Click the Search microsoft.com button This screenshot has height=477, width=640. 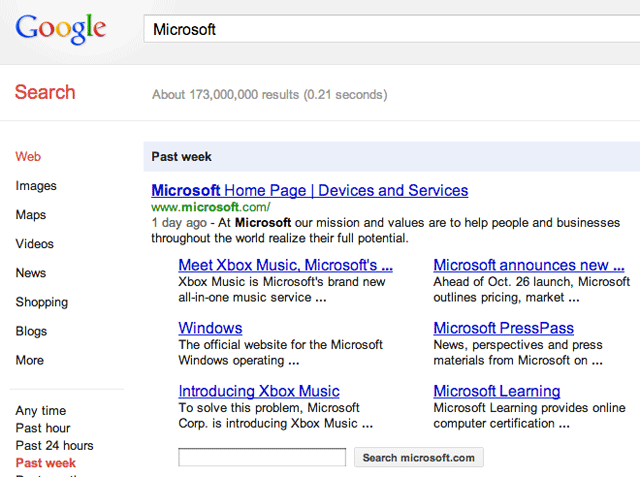coord(418,457)
